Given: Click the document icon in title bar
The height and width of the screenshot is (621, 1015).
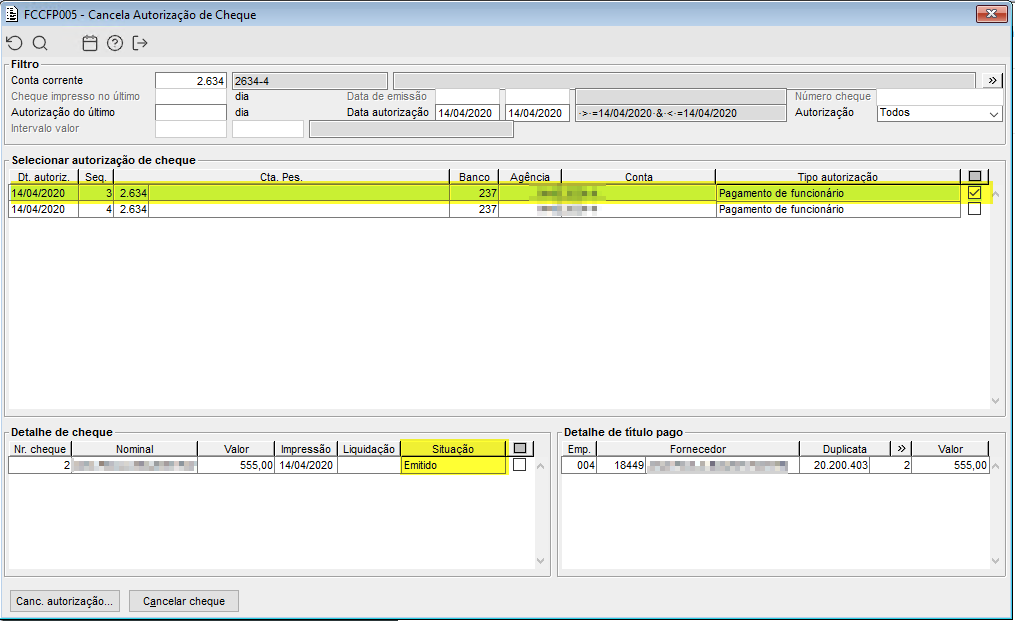Looking at the screenshot, I should point(12,14).
